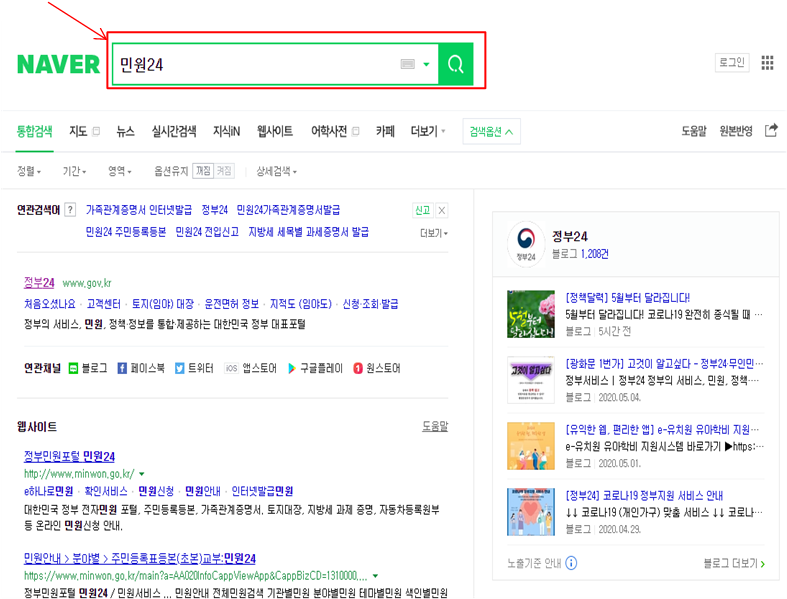787x599 pixels.
Task: Close the related searches with X icon
Action: pyautogui.click(x=442, y=210)
